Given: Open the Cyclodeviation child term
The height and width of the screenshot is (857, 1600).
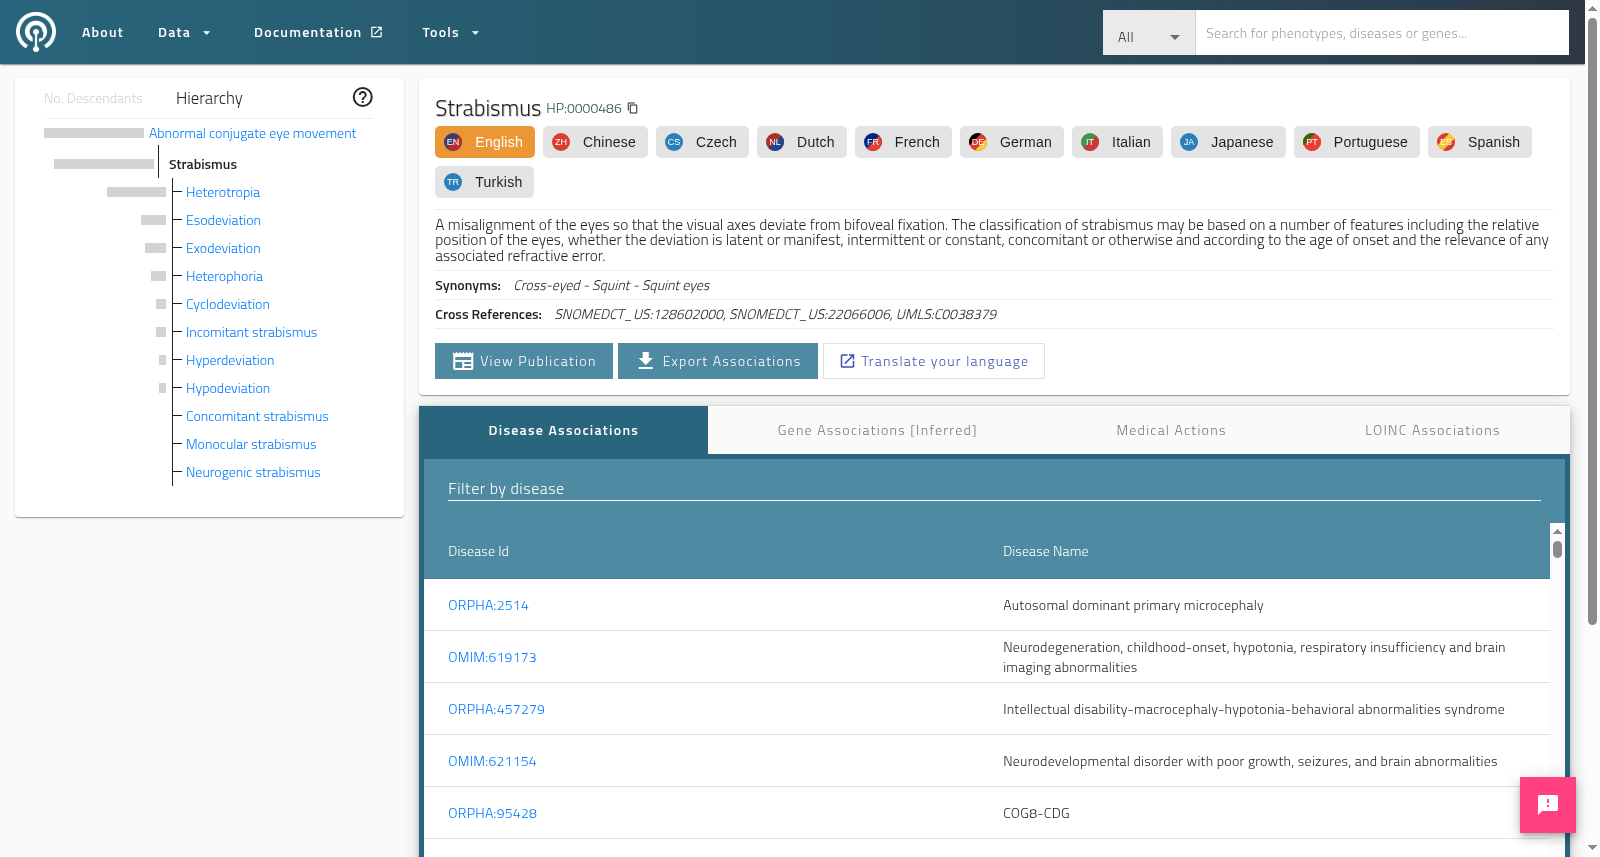Looking at the screenshot, I should (x=228, y=304).
